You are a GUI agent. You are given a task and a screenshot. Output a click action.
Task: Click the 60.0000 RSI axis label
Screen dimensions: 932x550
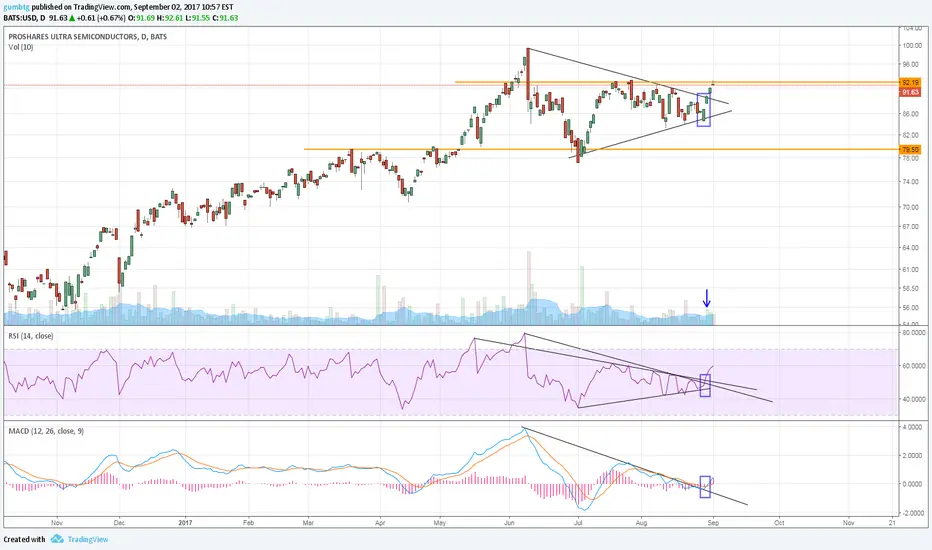point(912,366)
